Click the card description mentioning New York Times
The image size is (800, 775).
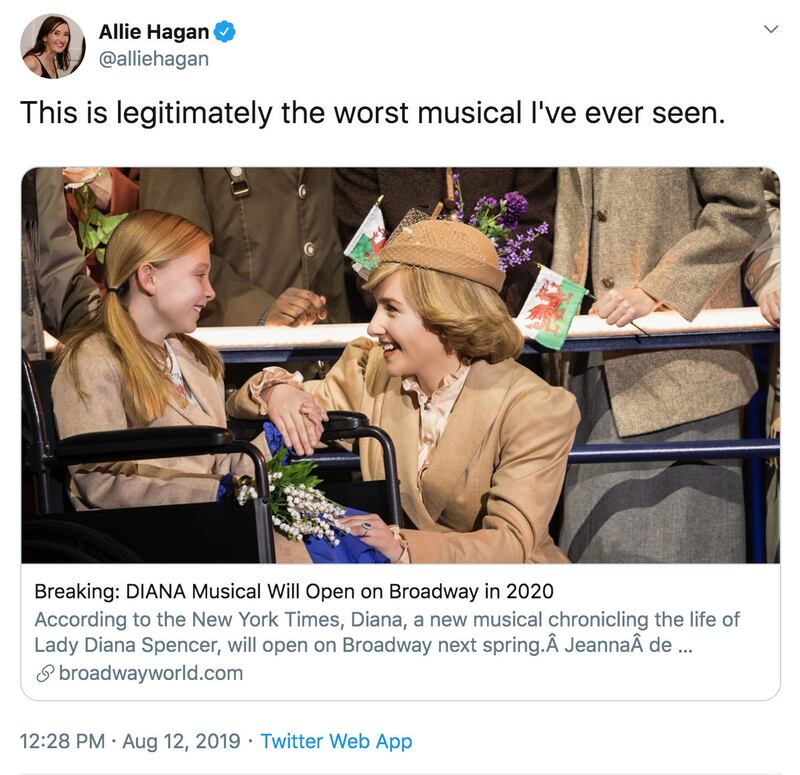coord(387,632)
